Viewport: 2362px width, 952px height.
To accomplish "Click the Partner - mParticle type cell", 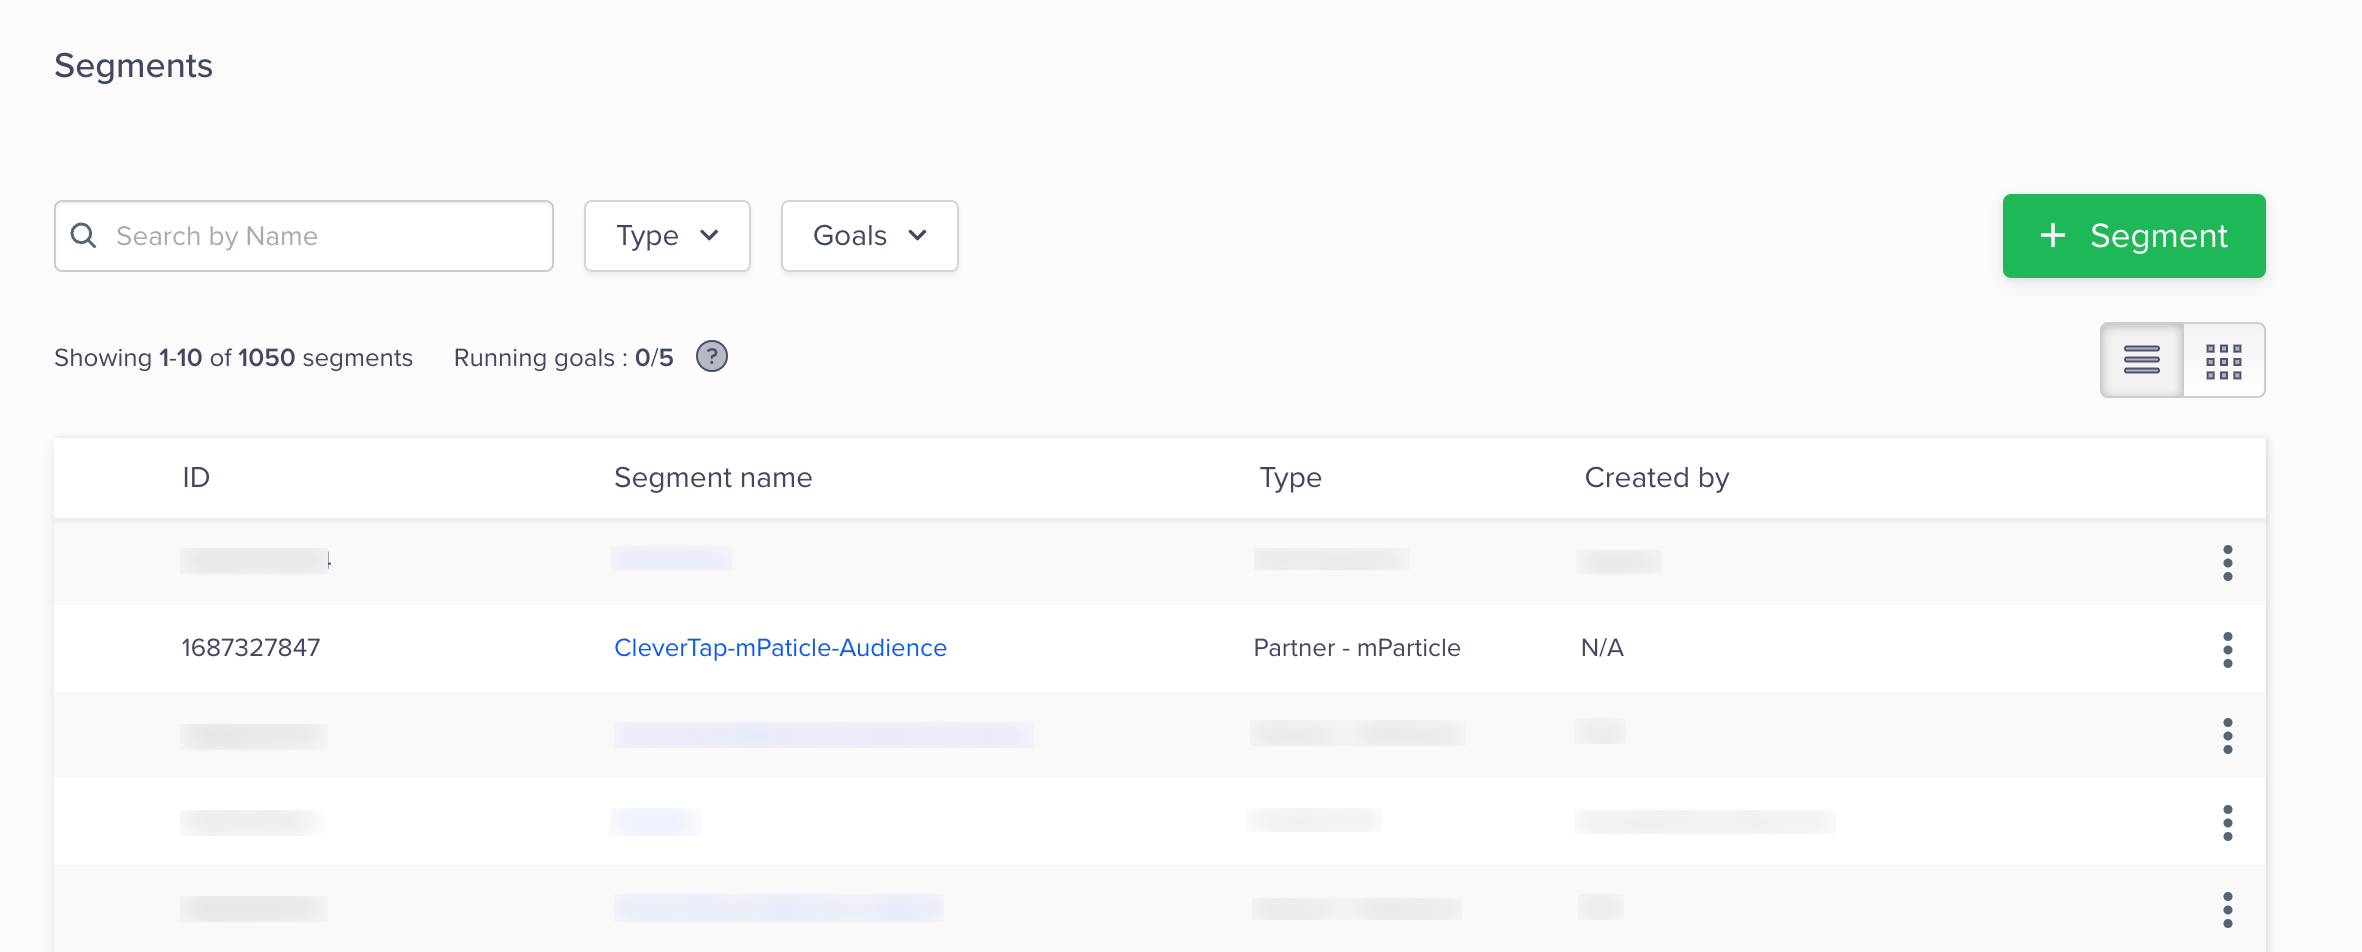I will coord(1356,648).
